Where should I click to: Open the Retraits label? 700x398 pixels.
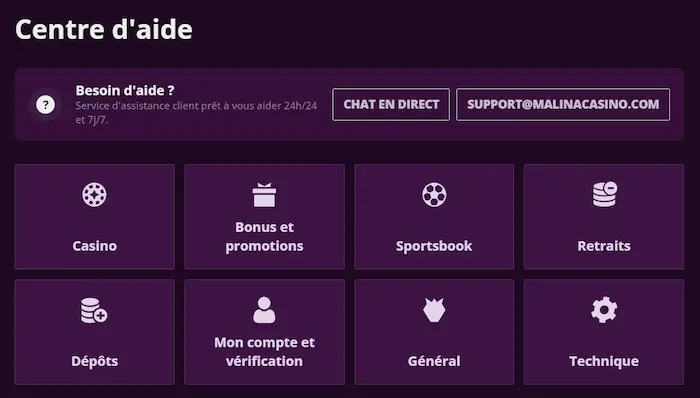(604, 246)
